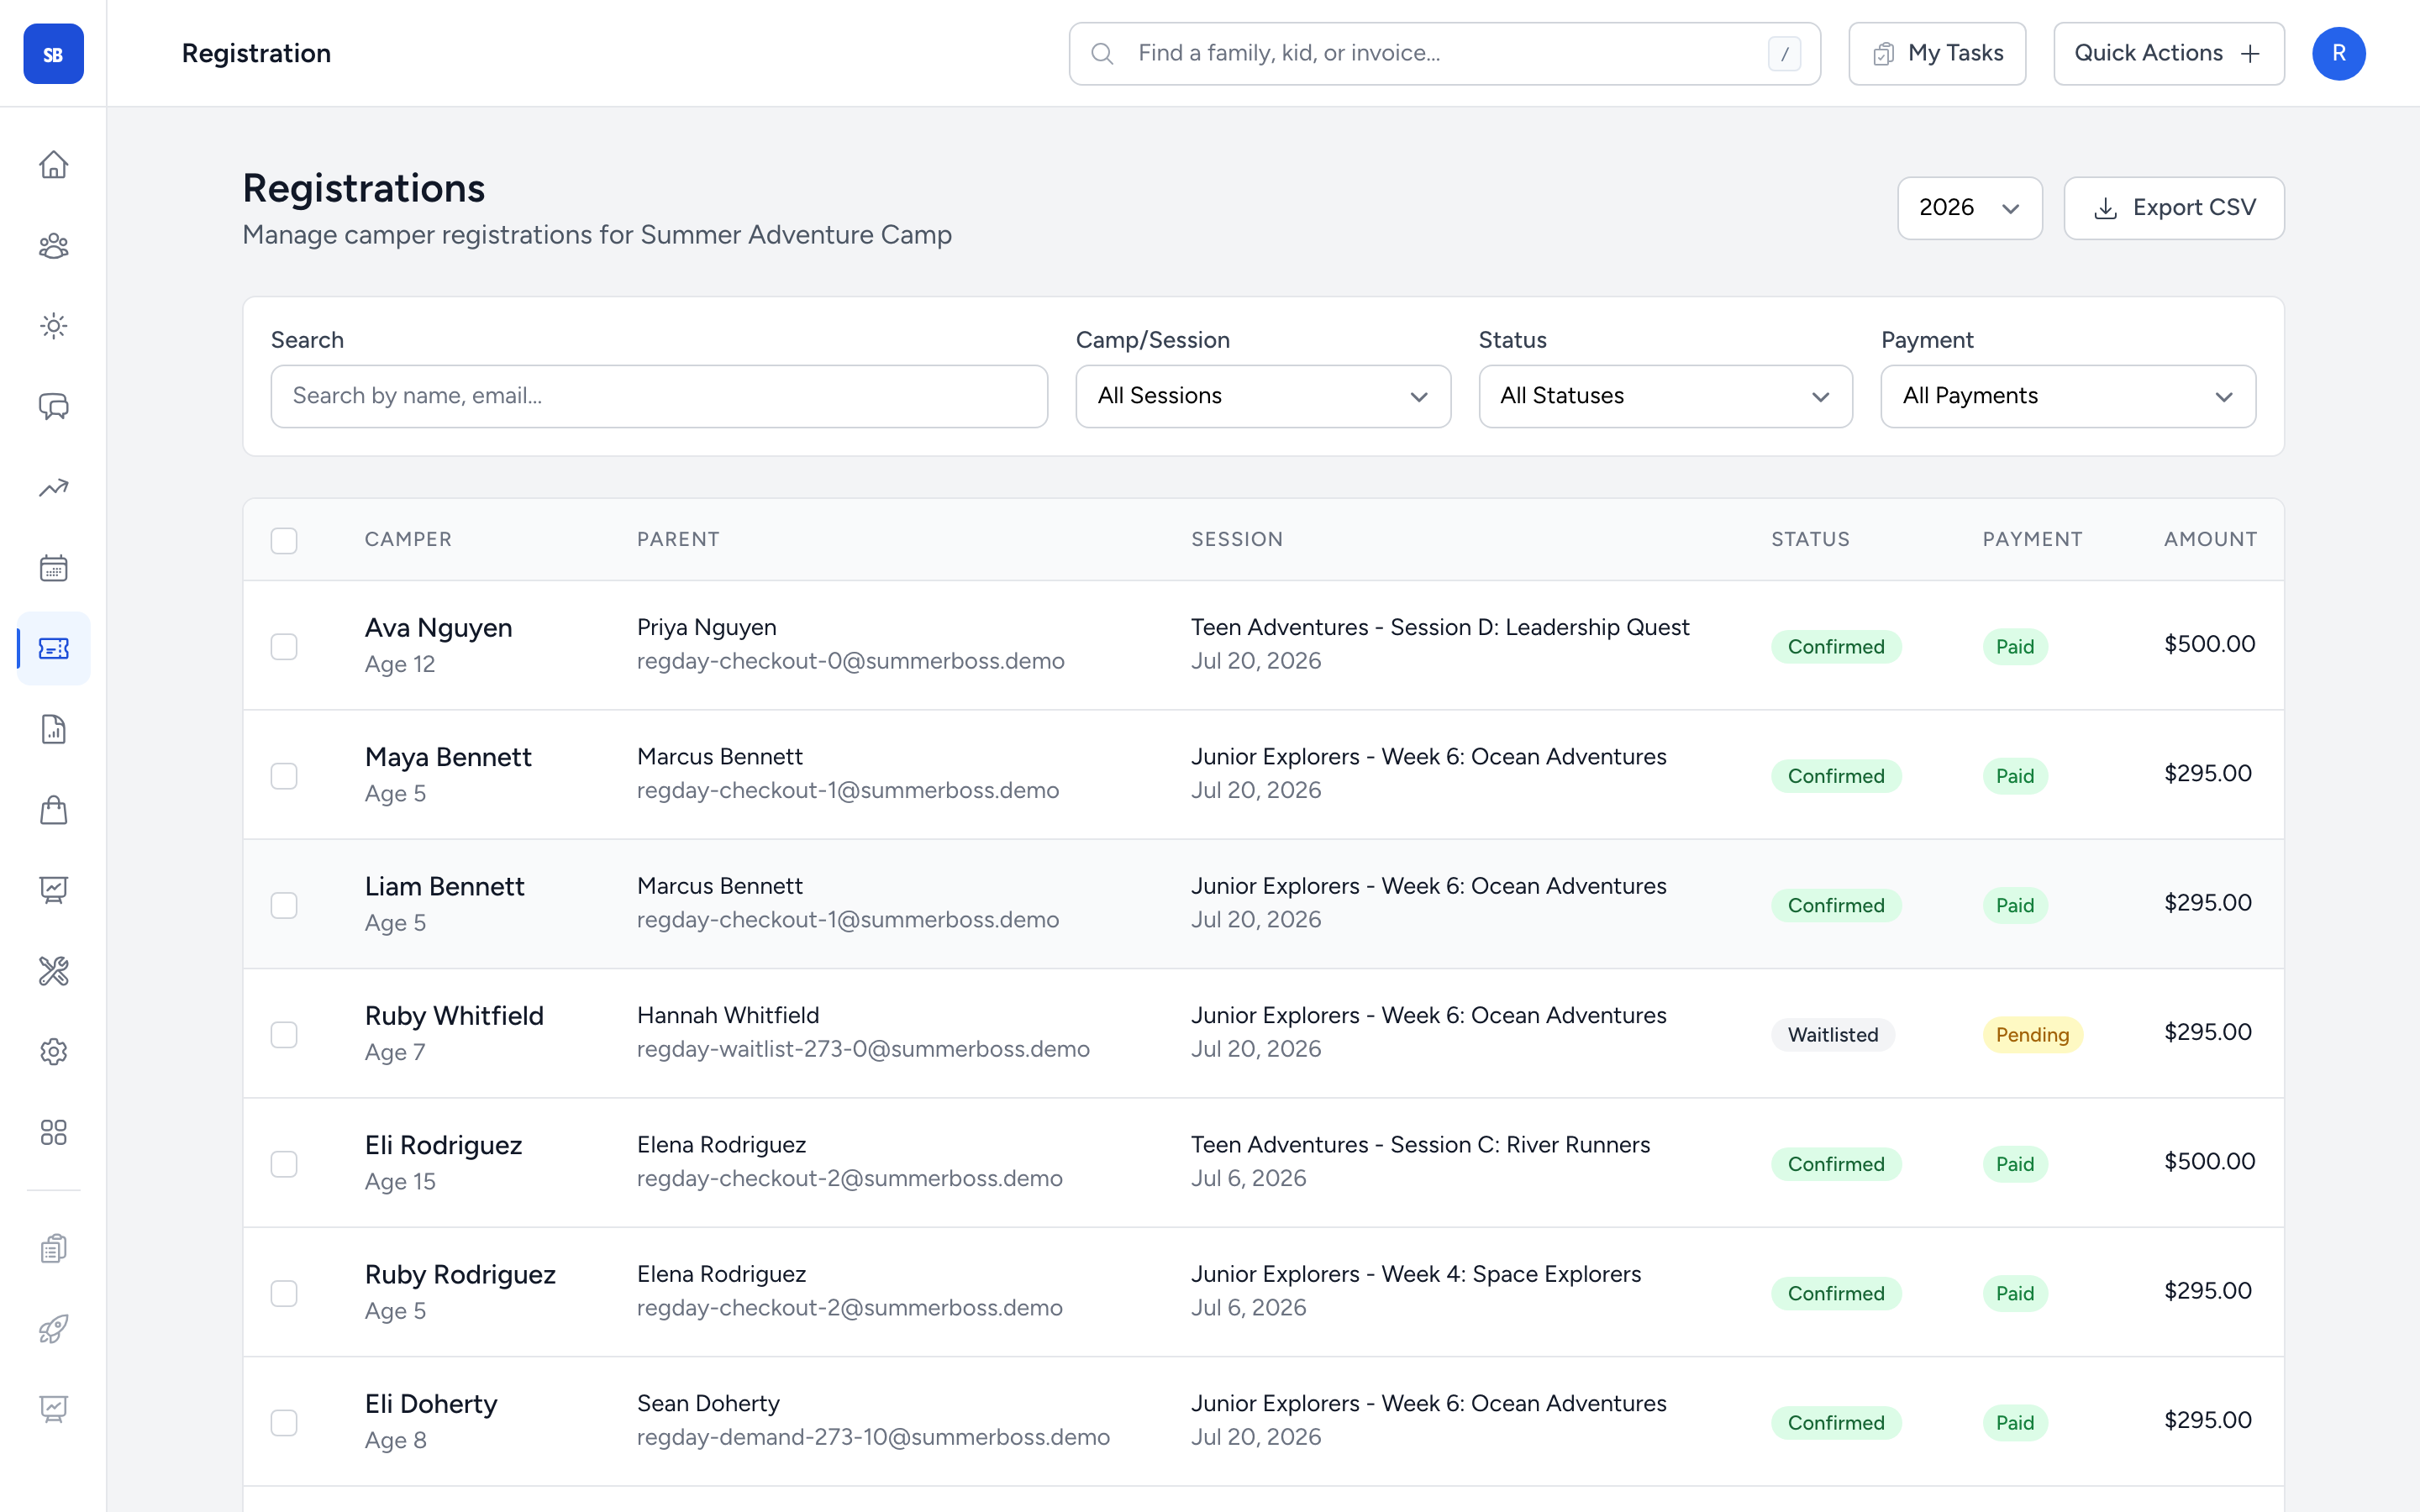Click the $500.00 amount for Ava Nguyen

click(2209, 644)
